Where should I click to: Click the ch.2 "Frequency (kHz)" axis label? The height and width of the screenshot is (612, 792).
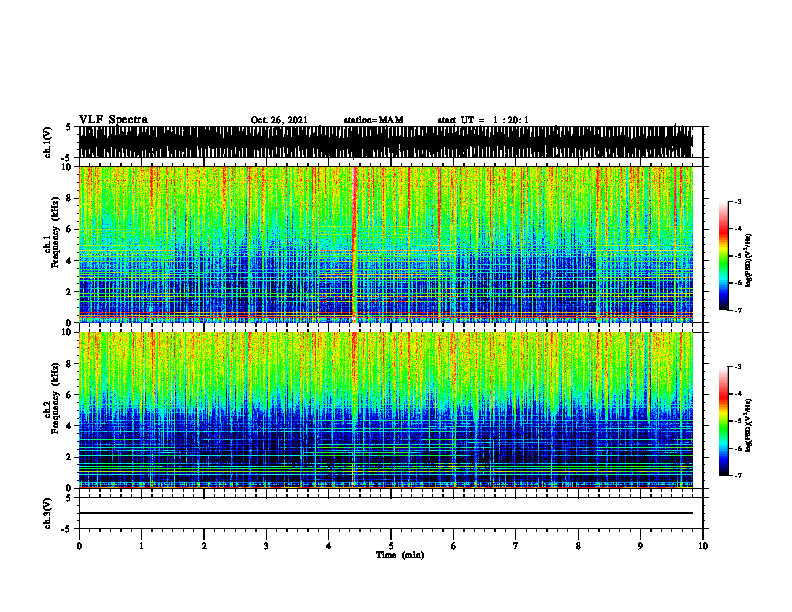55,398
